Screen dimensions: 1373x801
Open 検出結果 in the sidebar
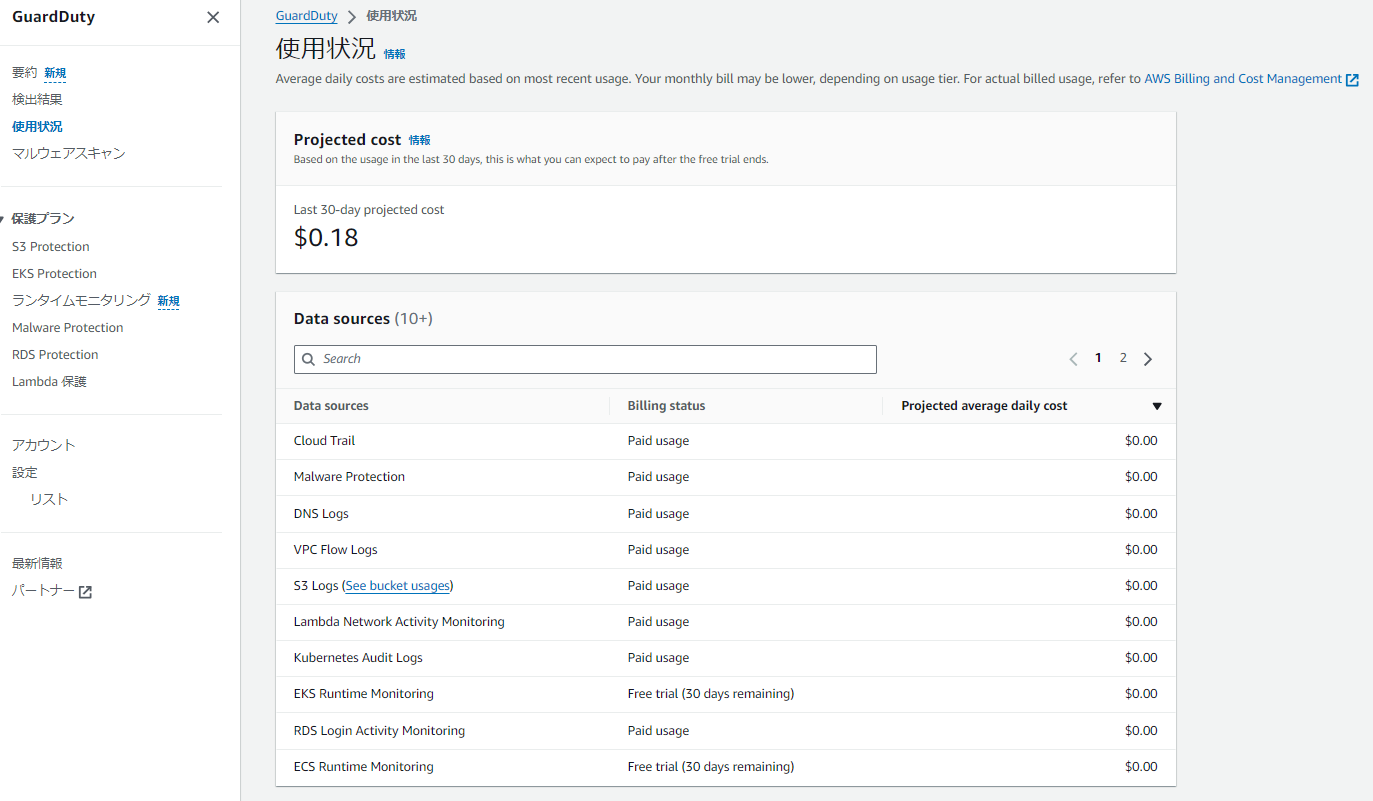(x=37, y=99)
